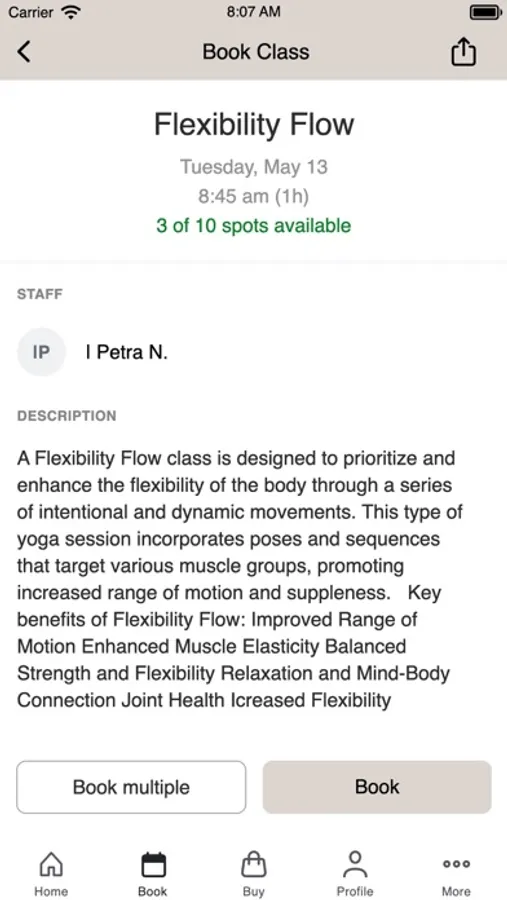507x900 pixels.
Task: Tap the IP staff avatar circle
Action: pyautogui.click(x=41, y=352)
